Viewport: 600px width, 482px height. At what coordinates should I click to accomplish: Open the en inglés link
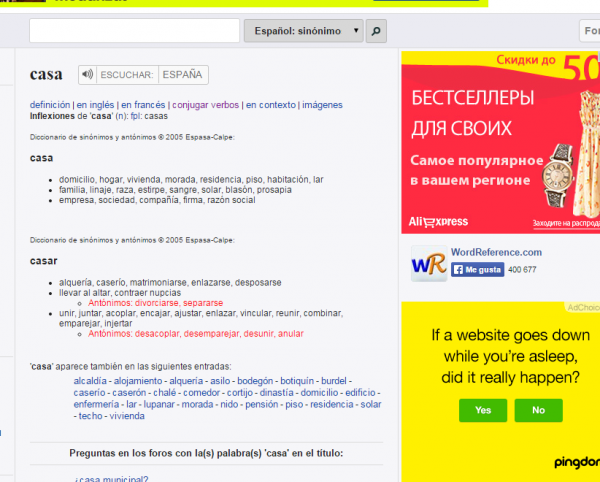(x=95, y=105)
